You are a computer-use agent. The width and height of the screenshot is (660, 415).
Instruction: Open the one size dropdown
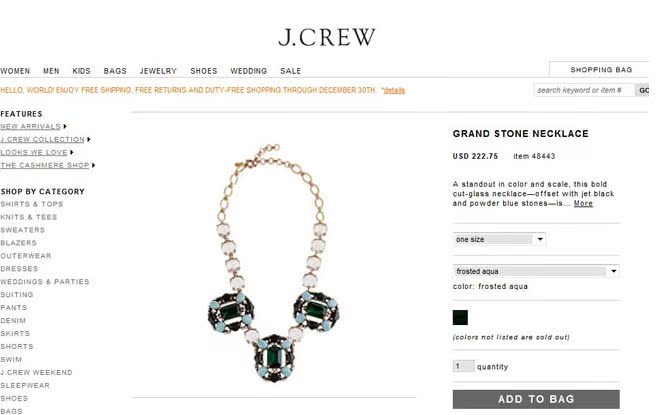[499, 239]
